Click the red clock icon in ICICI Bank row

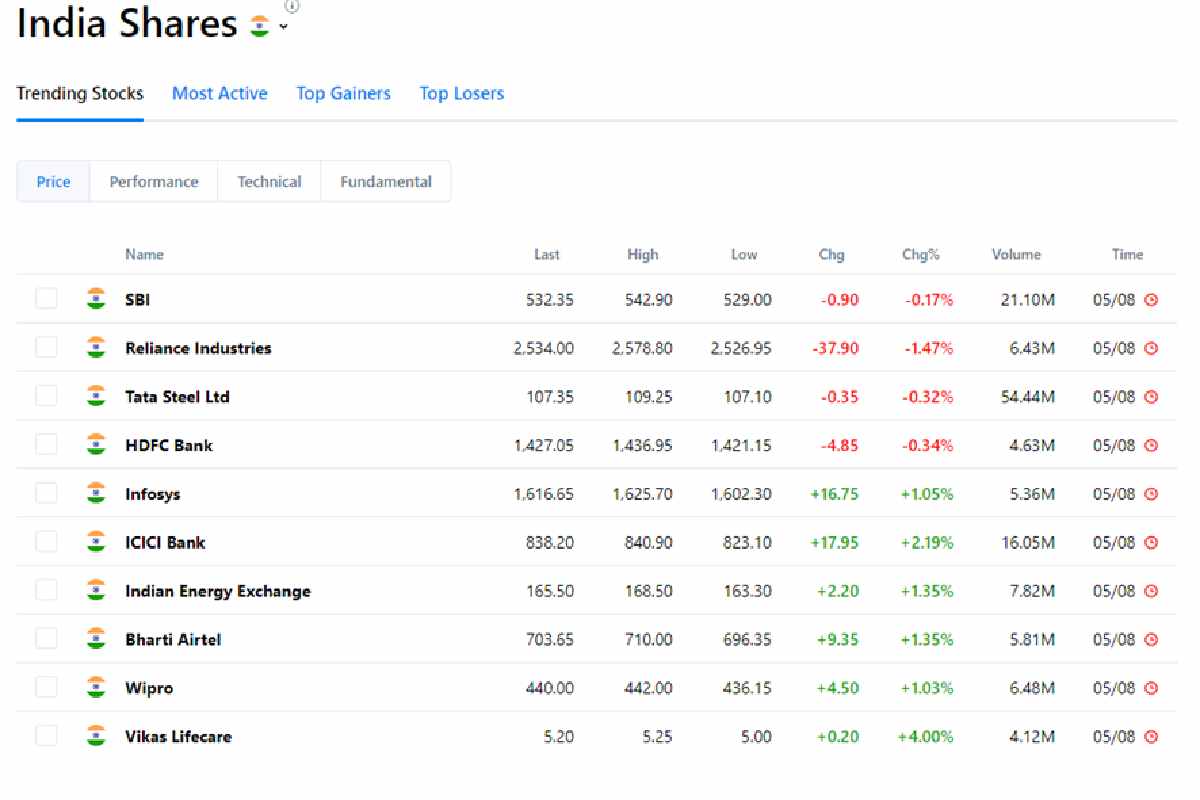(1151, 542)
